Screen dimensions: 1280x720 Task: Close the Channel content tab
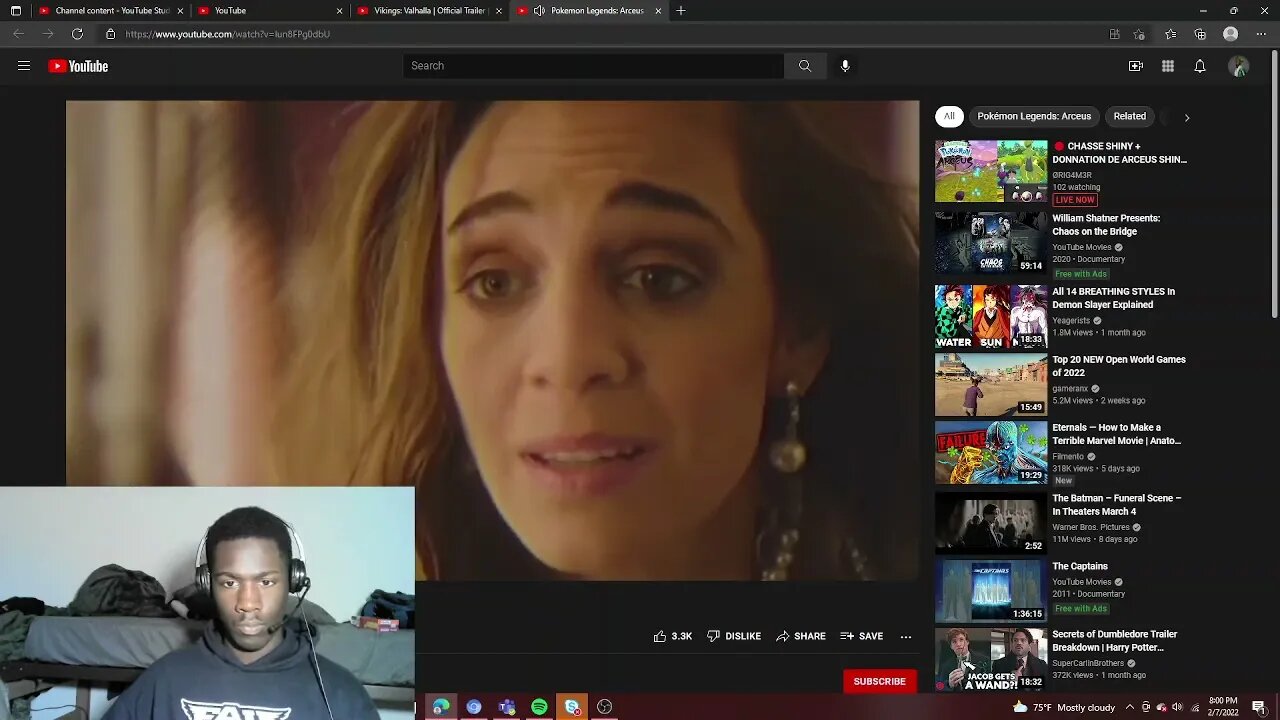(180, 10)
